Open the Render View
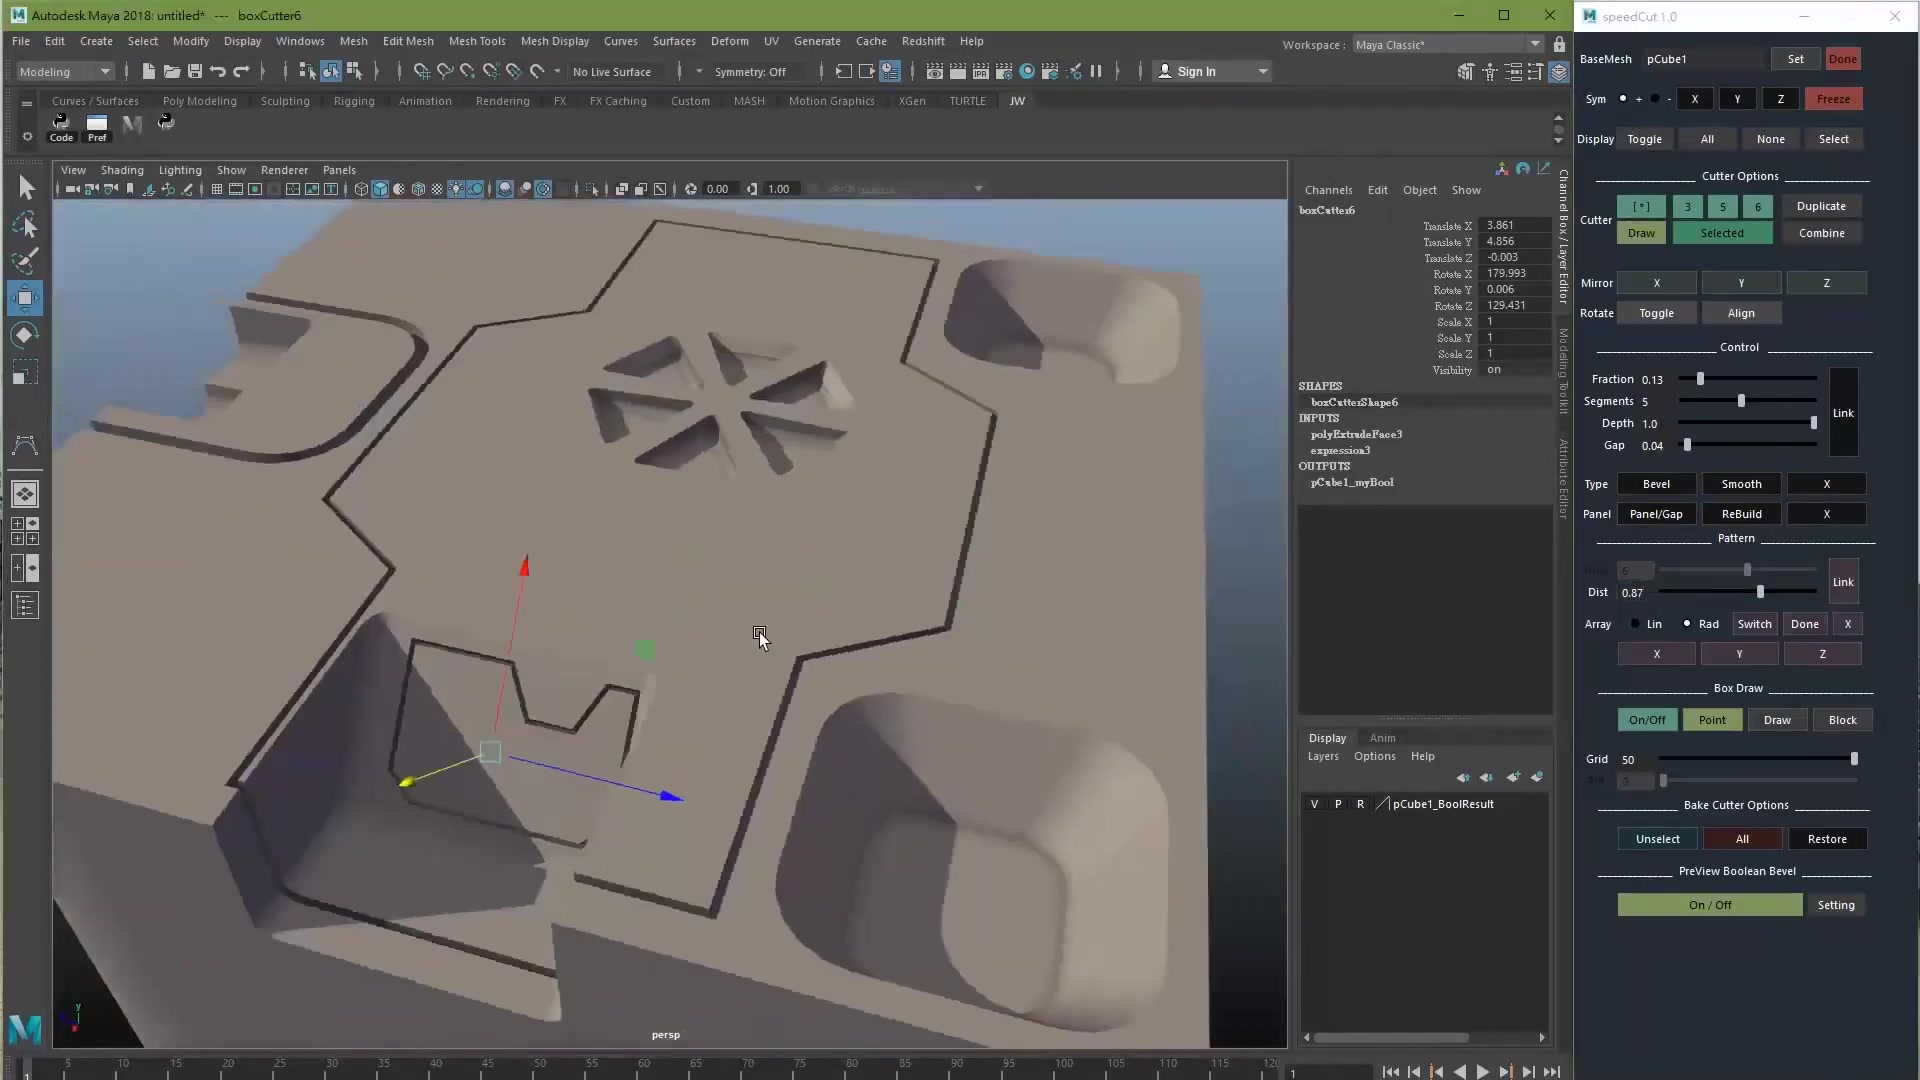 tap(934, 71)
